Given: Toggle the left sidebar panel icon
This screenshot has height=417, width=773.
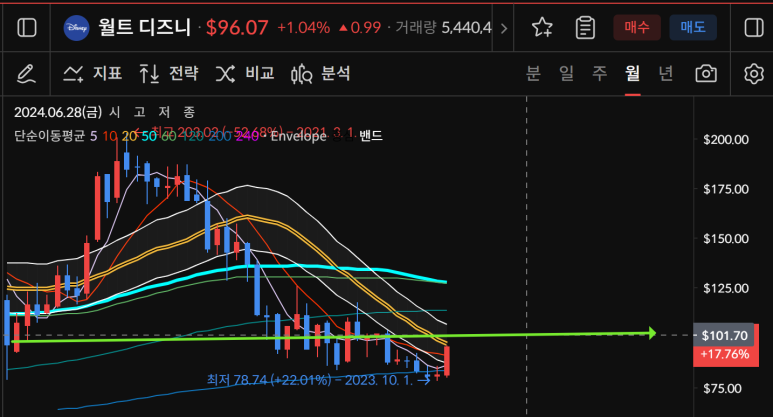Looking at the screenshot, I should click(27, 28).
